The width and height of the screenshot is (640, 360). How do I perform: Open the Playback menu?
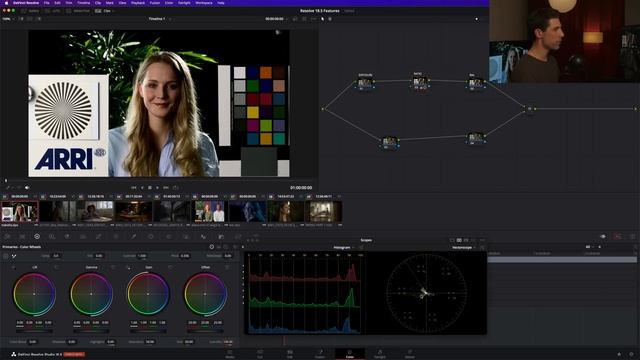pyautogui.click(x=138, y=2)
